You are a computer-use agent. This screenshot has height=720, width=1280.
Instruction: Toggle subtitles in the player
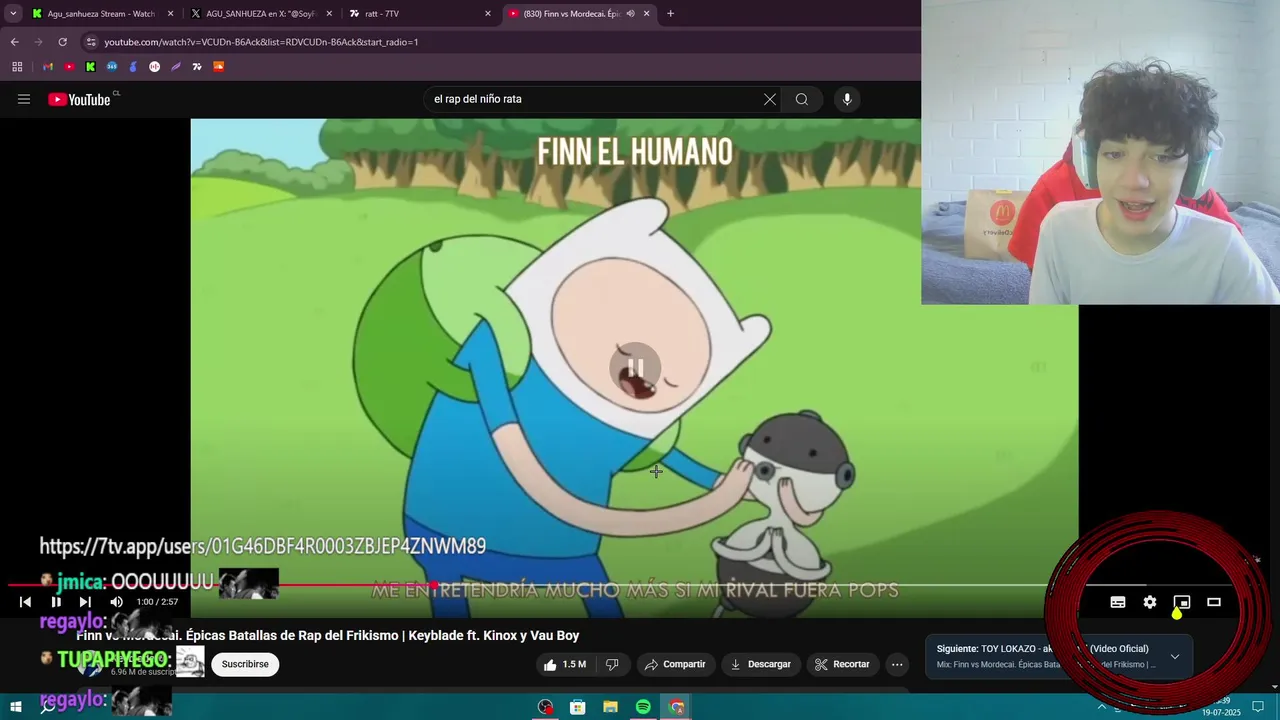click(1118, 602)
